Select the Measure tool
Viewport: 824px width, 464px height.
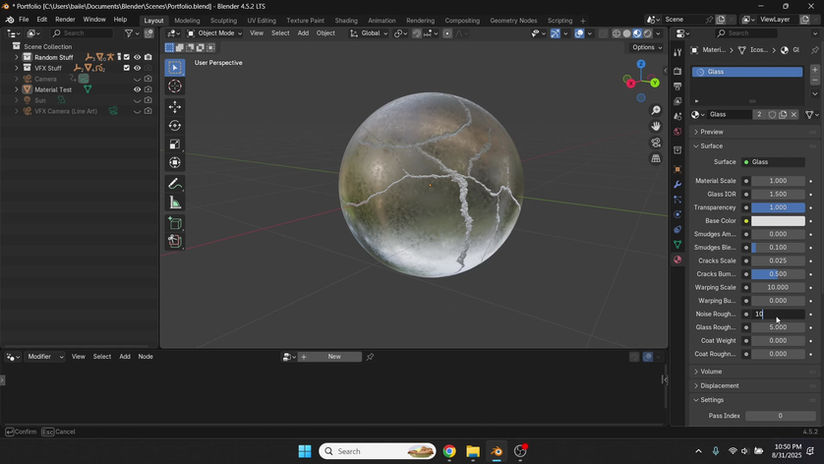175,203
